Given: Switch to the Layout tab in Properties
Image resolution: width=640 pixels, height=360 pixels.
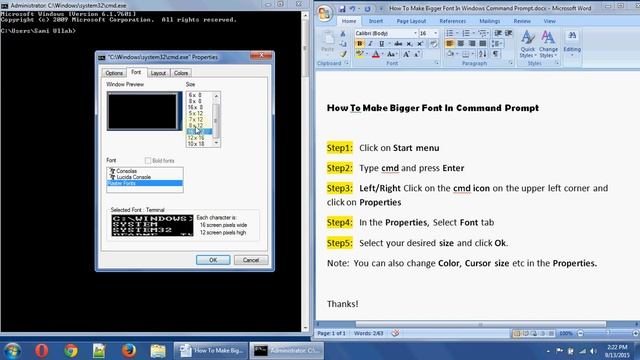Looking at the screenshot, I should pyautogui.click(x=158, y=73).
